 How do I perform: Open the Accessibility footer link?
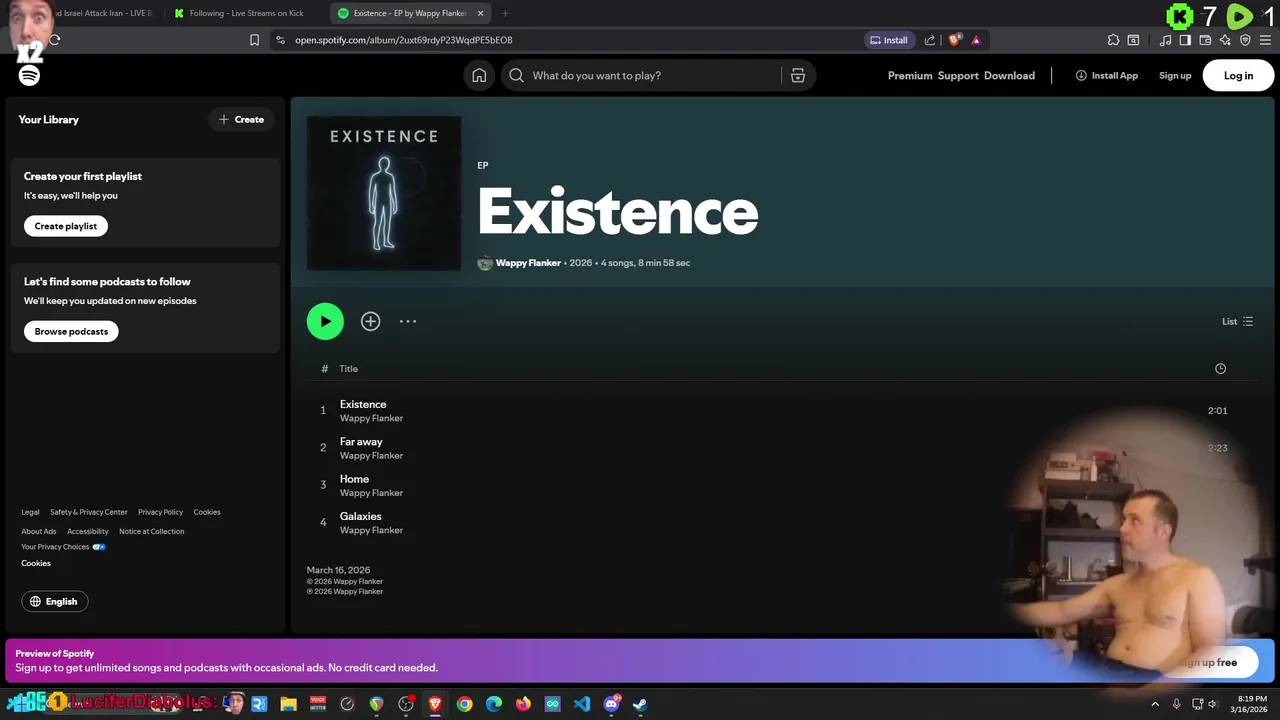(x=88, y=531)
